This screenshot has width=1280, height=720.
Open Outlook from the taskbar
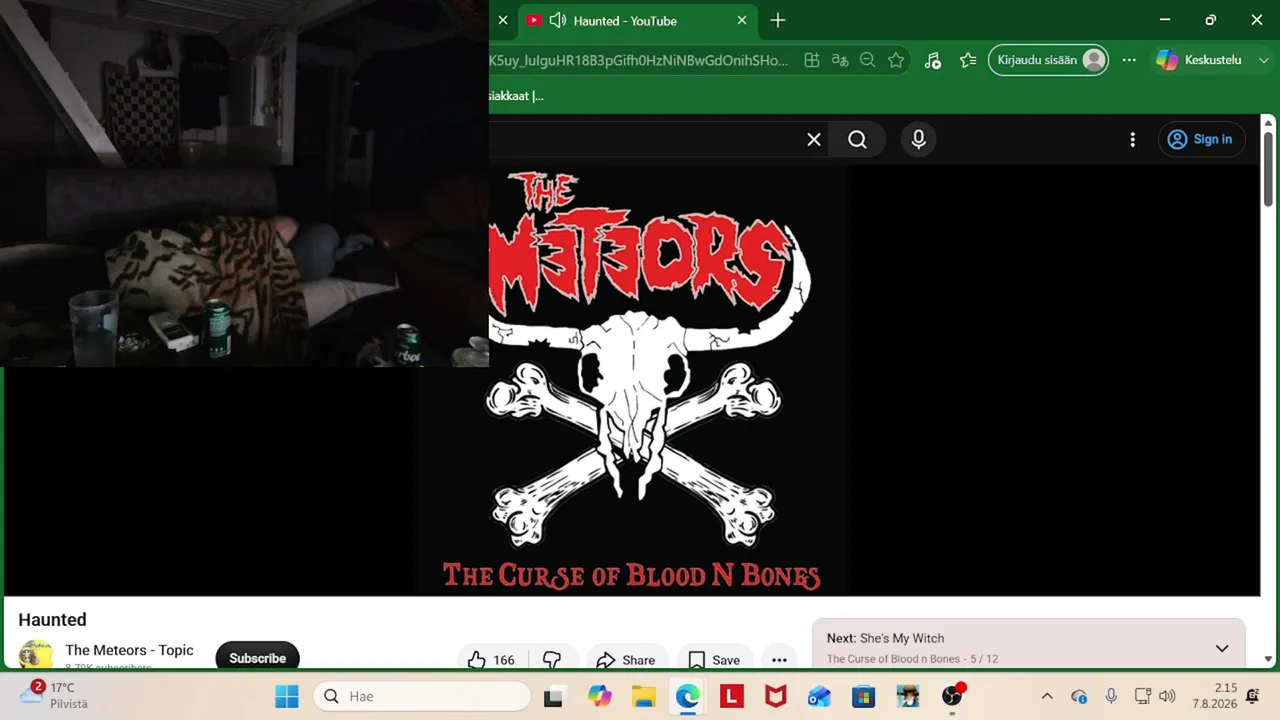(819, 696)
